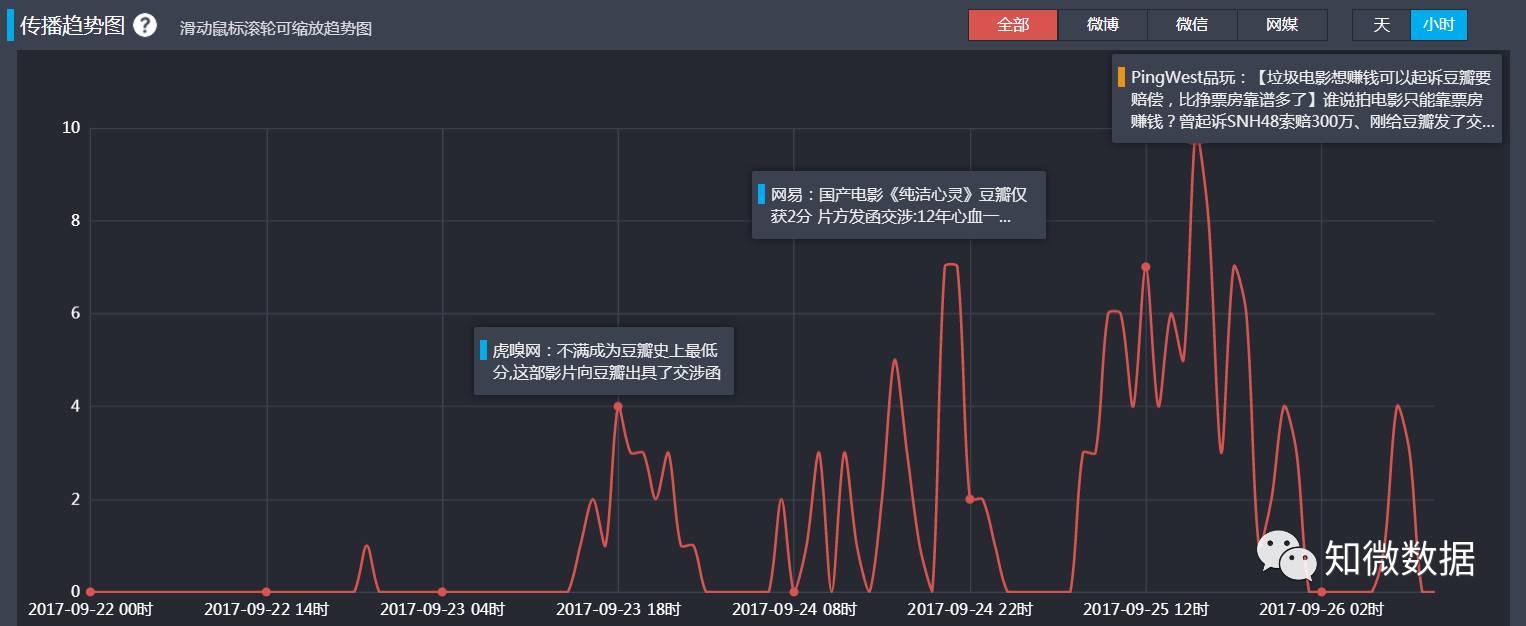Click the 传播趋势图 title
Image resolution: width=1526 pixels, height=626 pixels.
[72, 26]
